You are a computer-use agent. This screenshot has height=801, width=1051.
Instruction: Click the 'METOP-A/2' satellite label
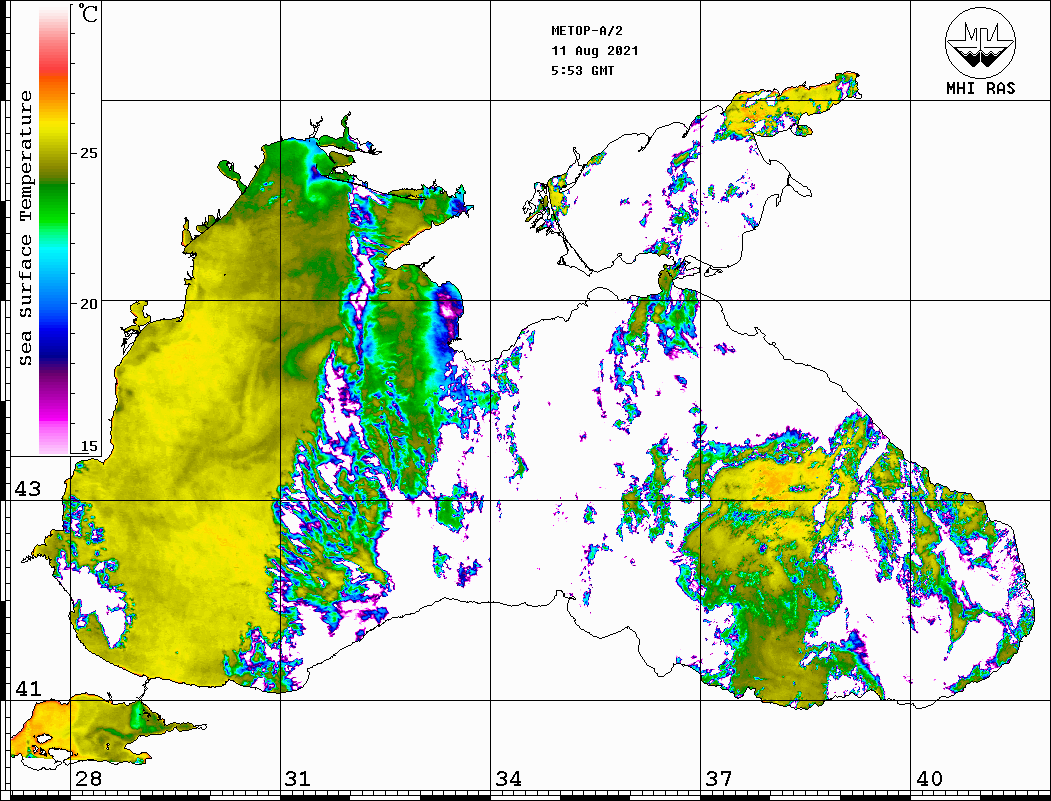[586, 31]
